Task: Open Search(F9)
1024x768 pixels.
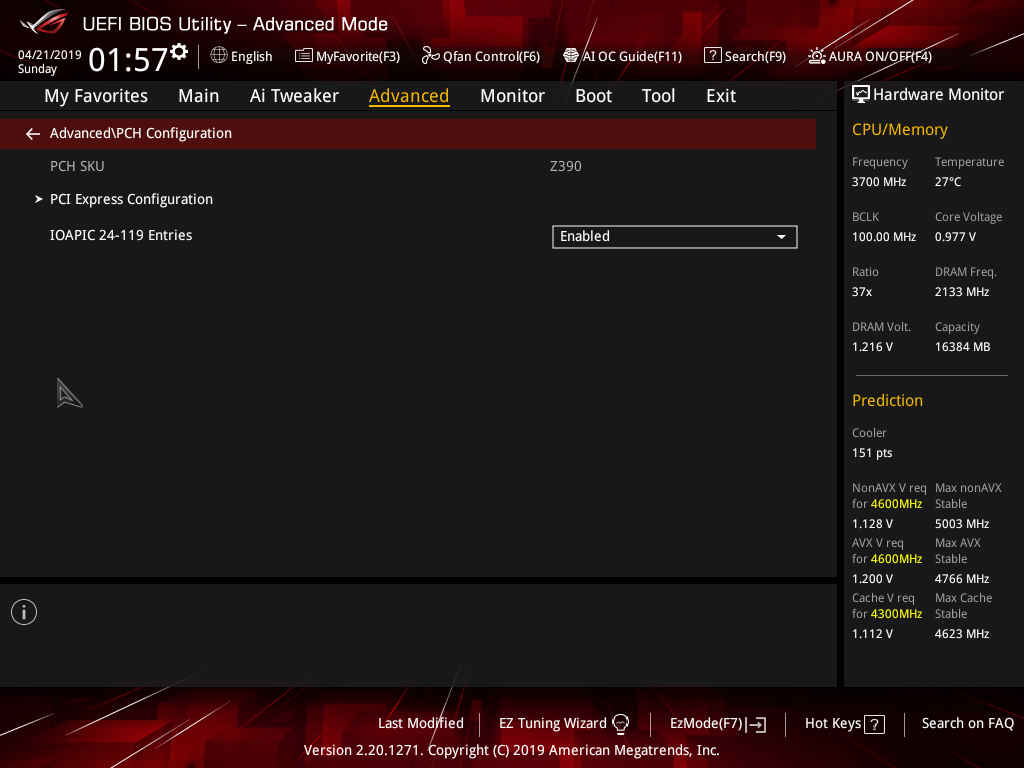Action: [745, 56]
